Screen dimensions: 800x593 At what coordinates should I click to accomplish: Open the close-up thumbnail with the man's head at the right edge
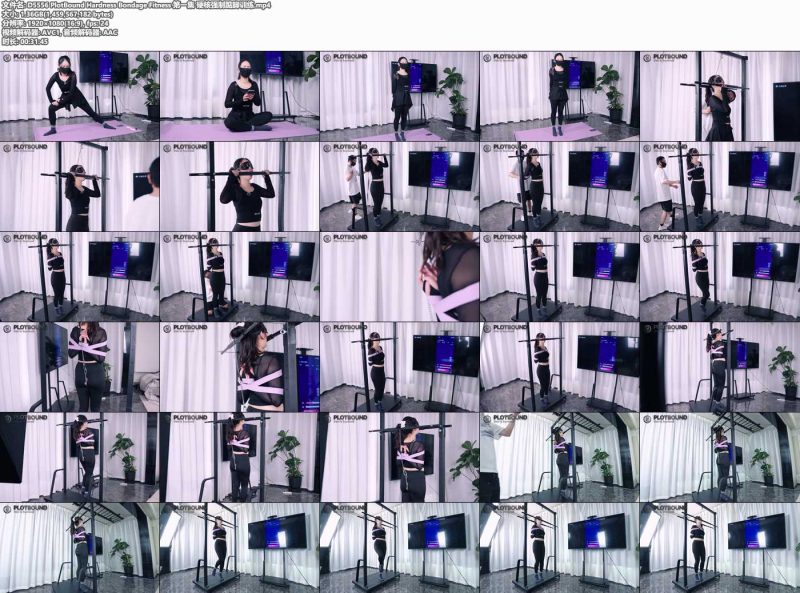coord(80,186)
